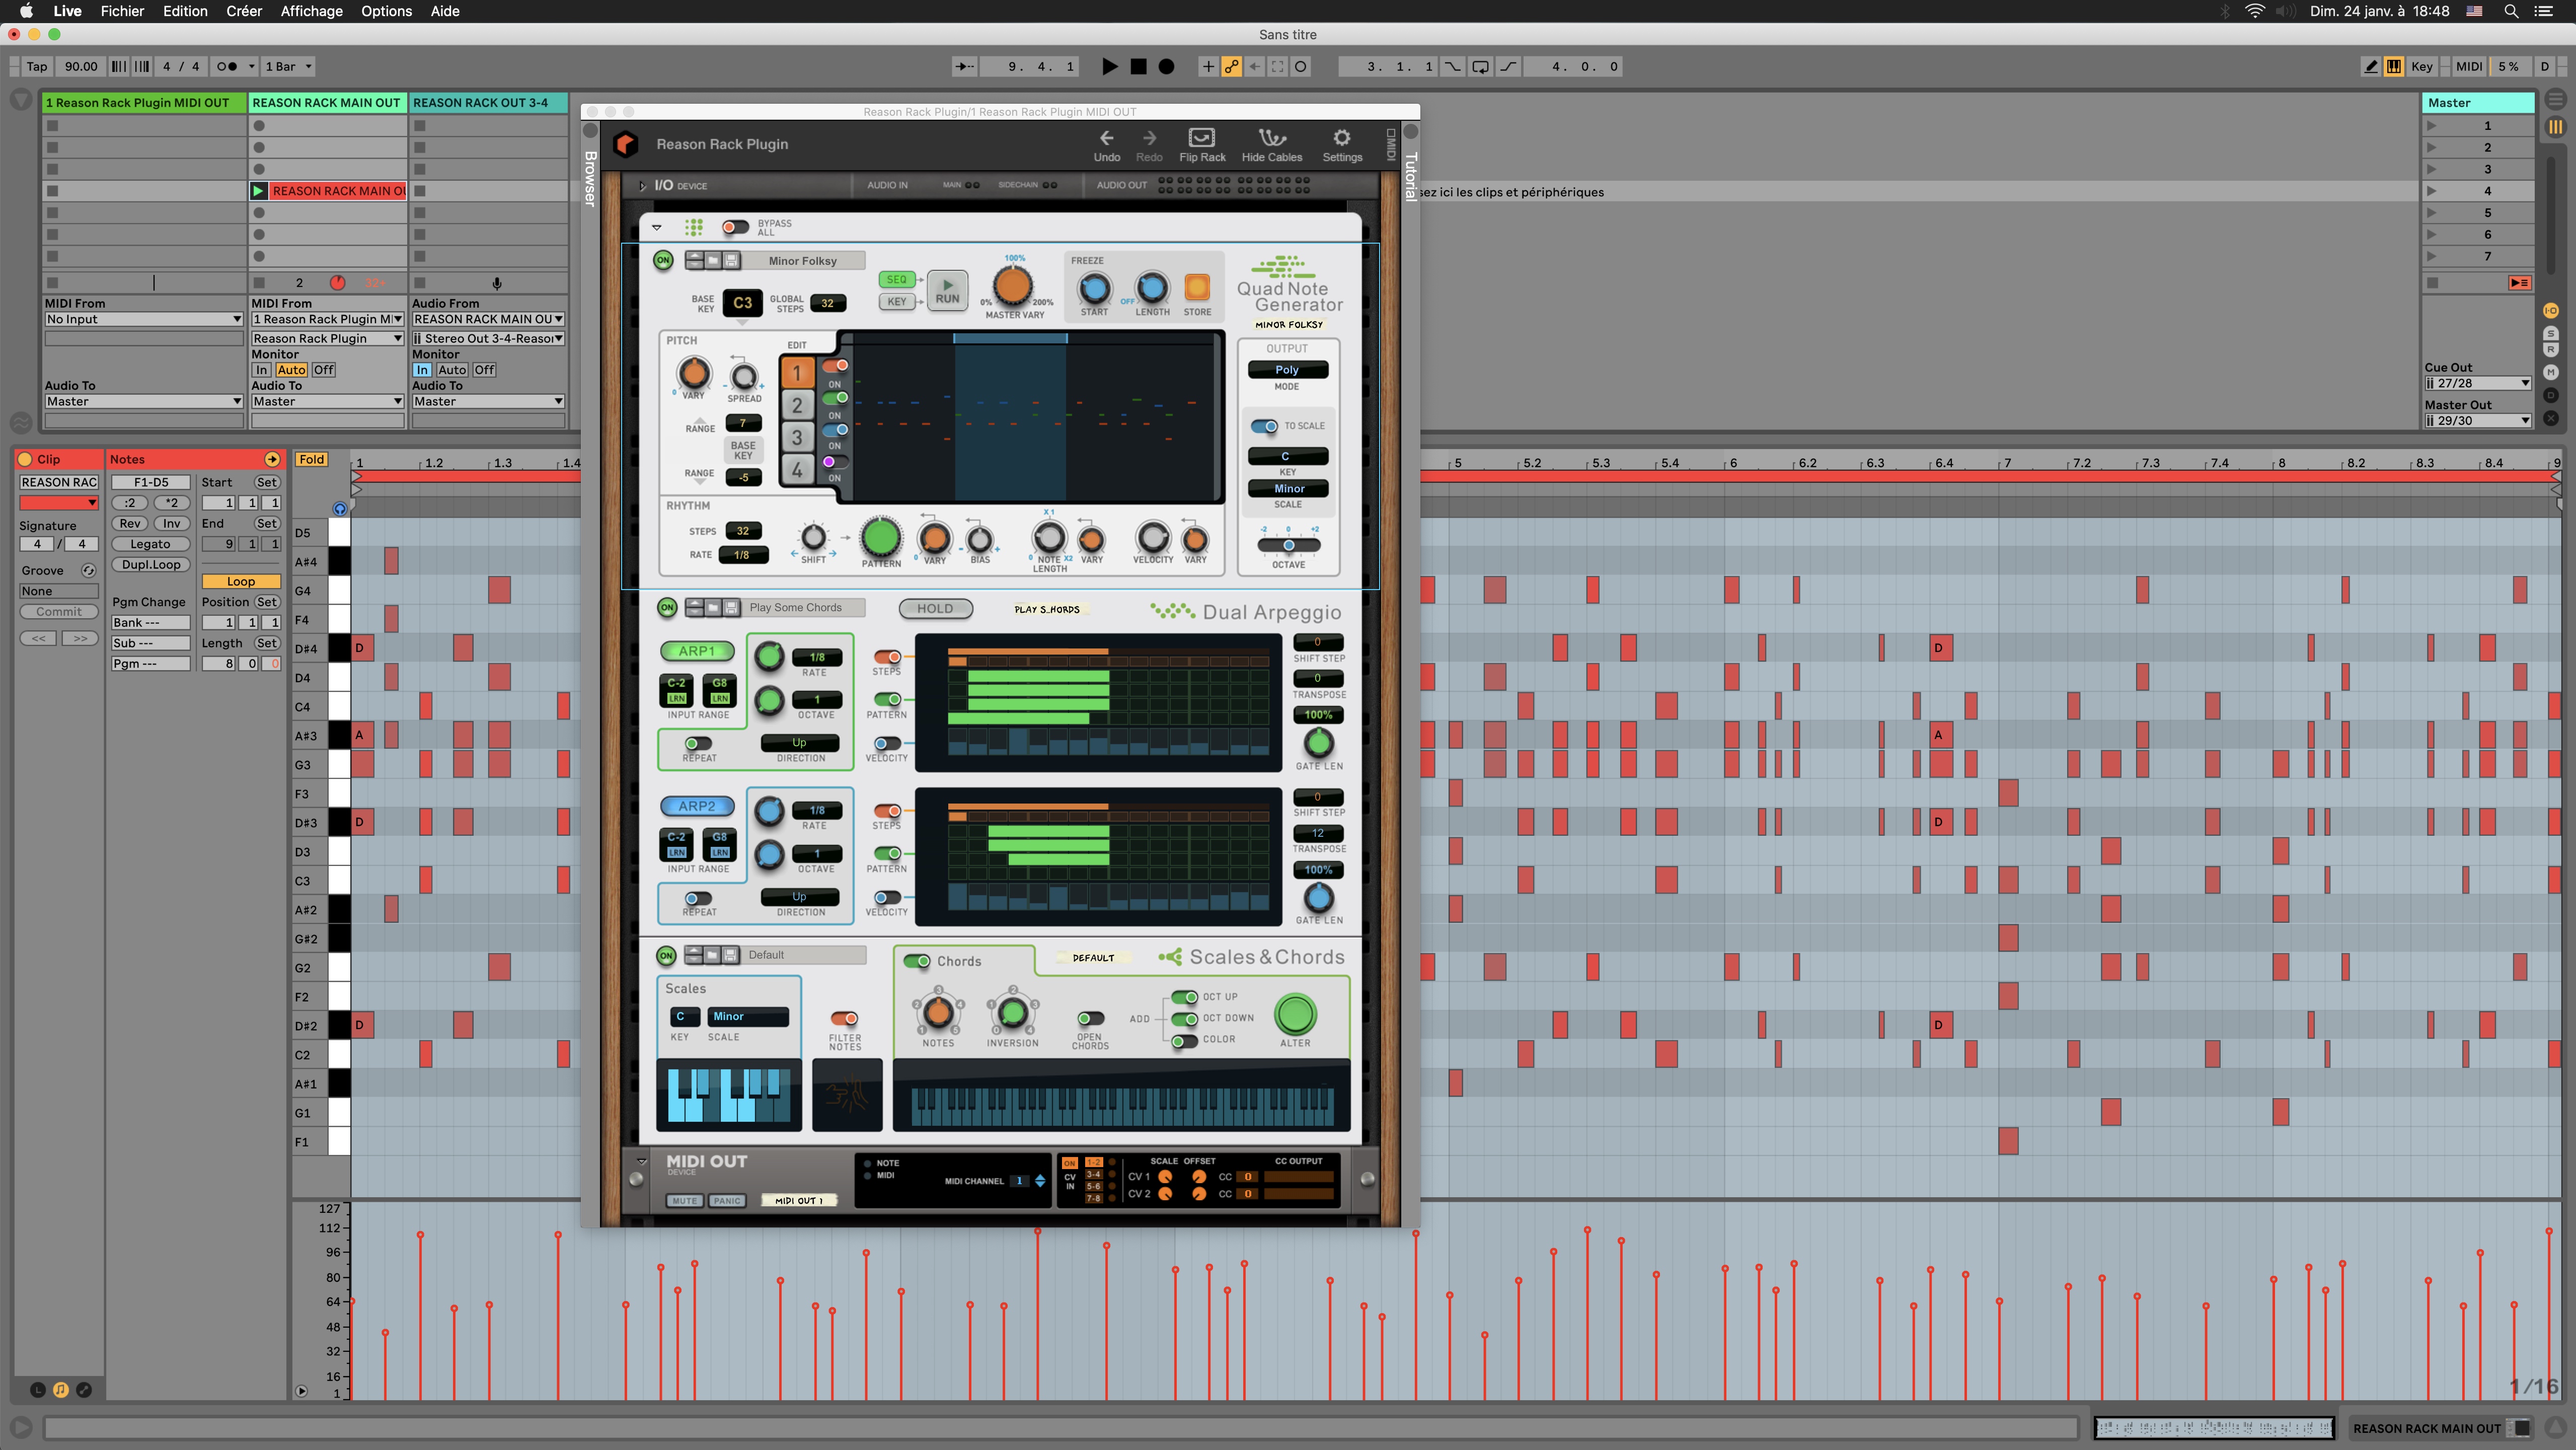Open the Aide menu

(x=444, y=11)
